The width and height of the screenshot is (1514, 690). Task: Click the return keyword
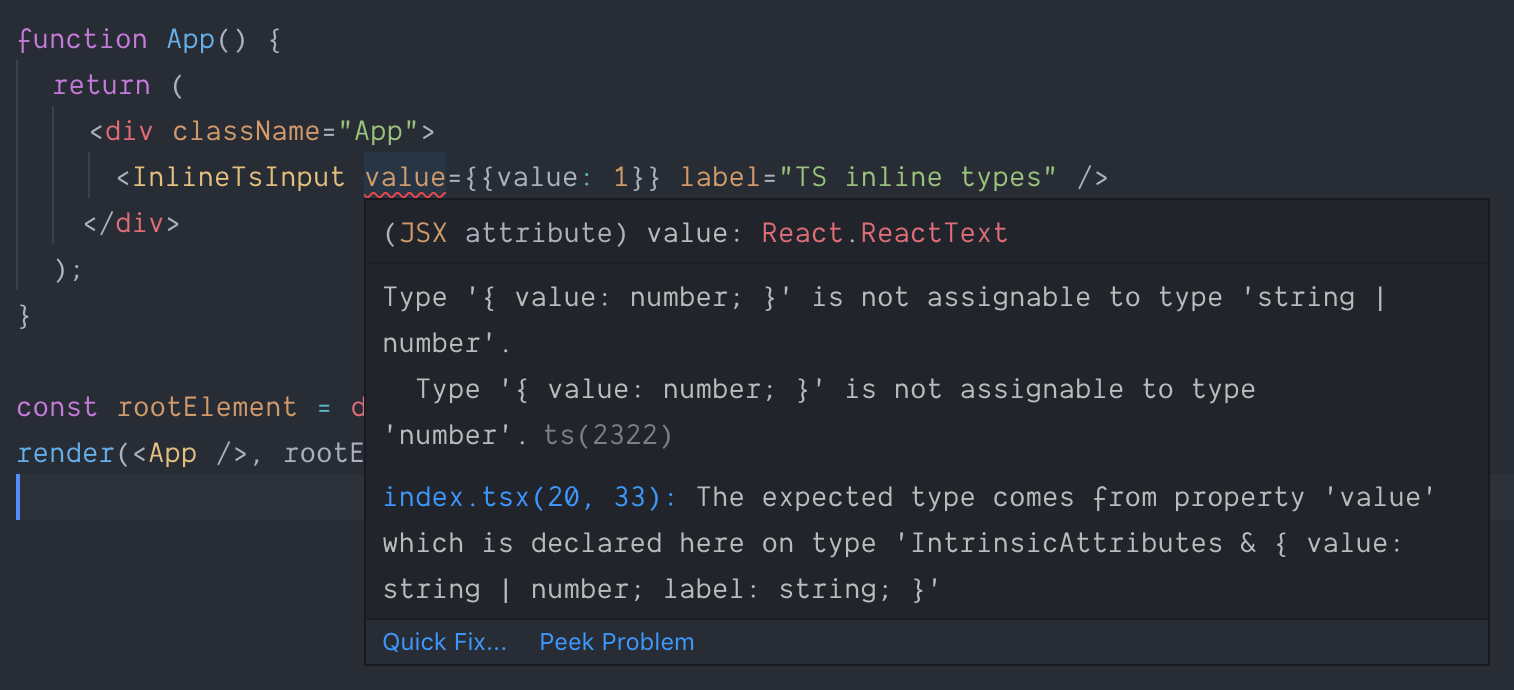pyautogui.click(x=101, y=84)
